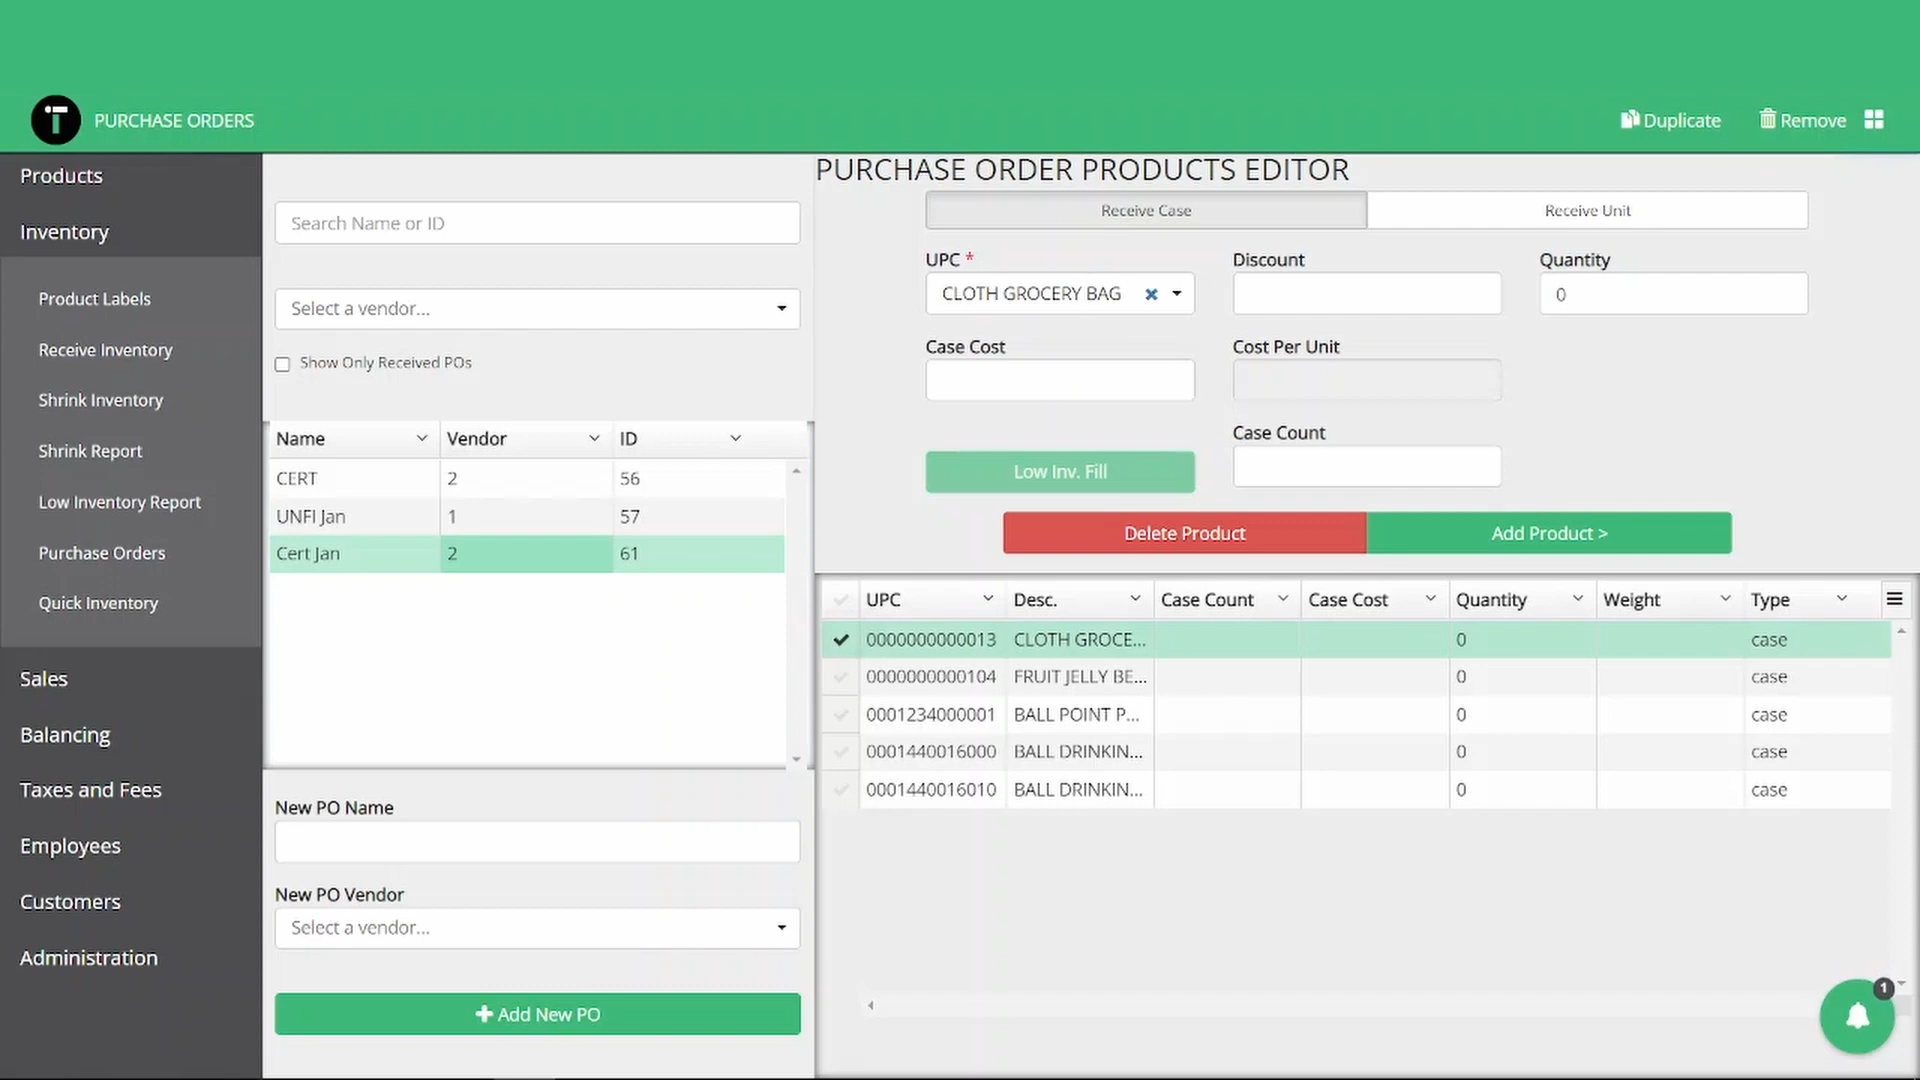Click the Case Cost input field

[x=1060, y=380]
